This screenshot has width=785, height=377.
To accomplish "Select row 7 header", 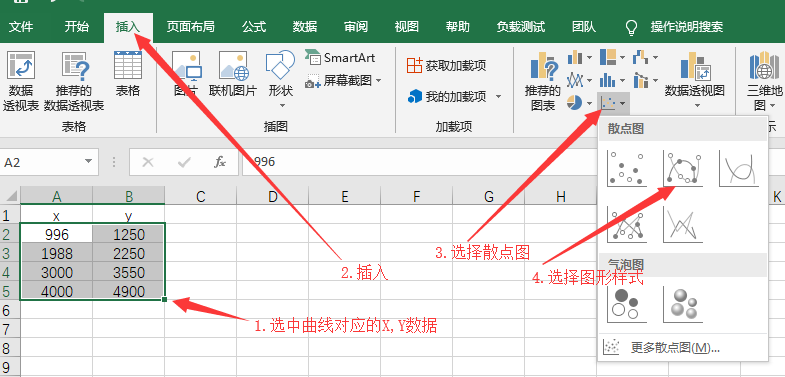I will tap(10, 329).
